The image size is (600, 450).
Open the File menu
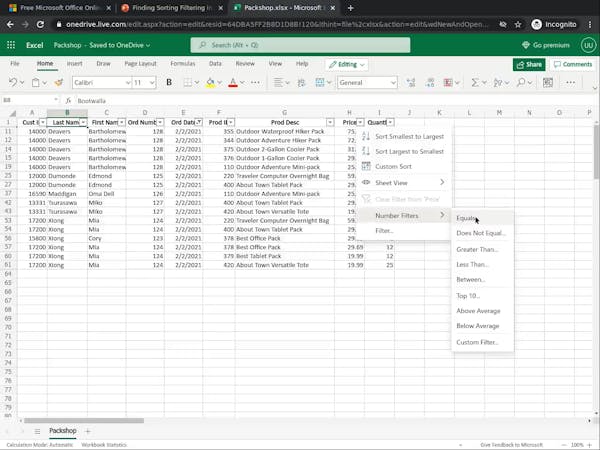pos(15,64)
